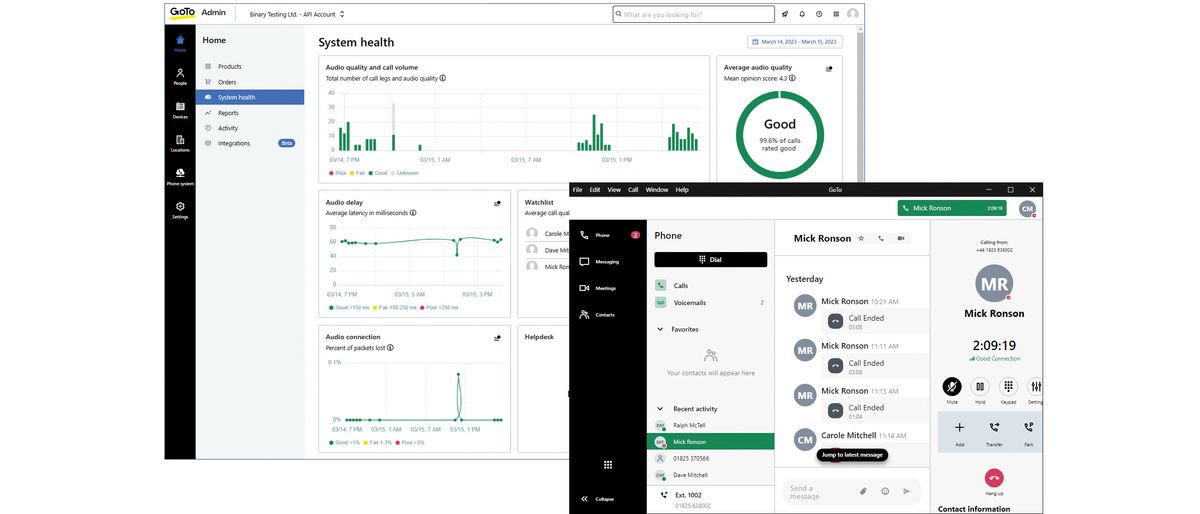Click Jump to latest message

point(852,454)
